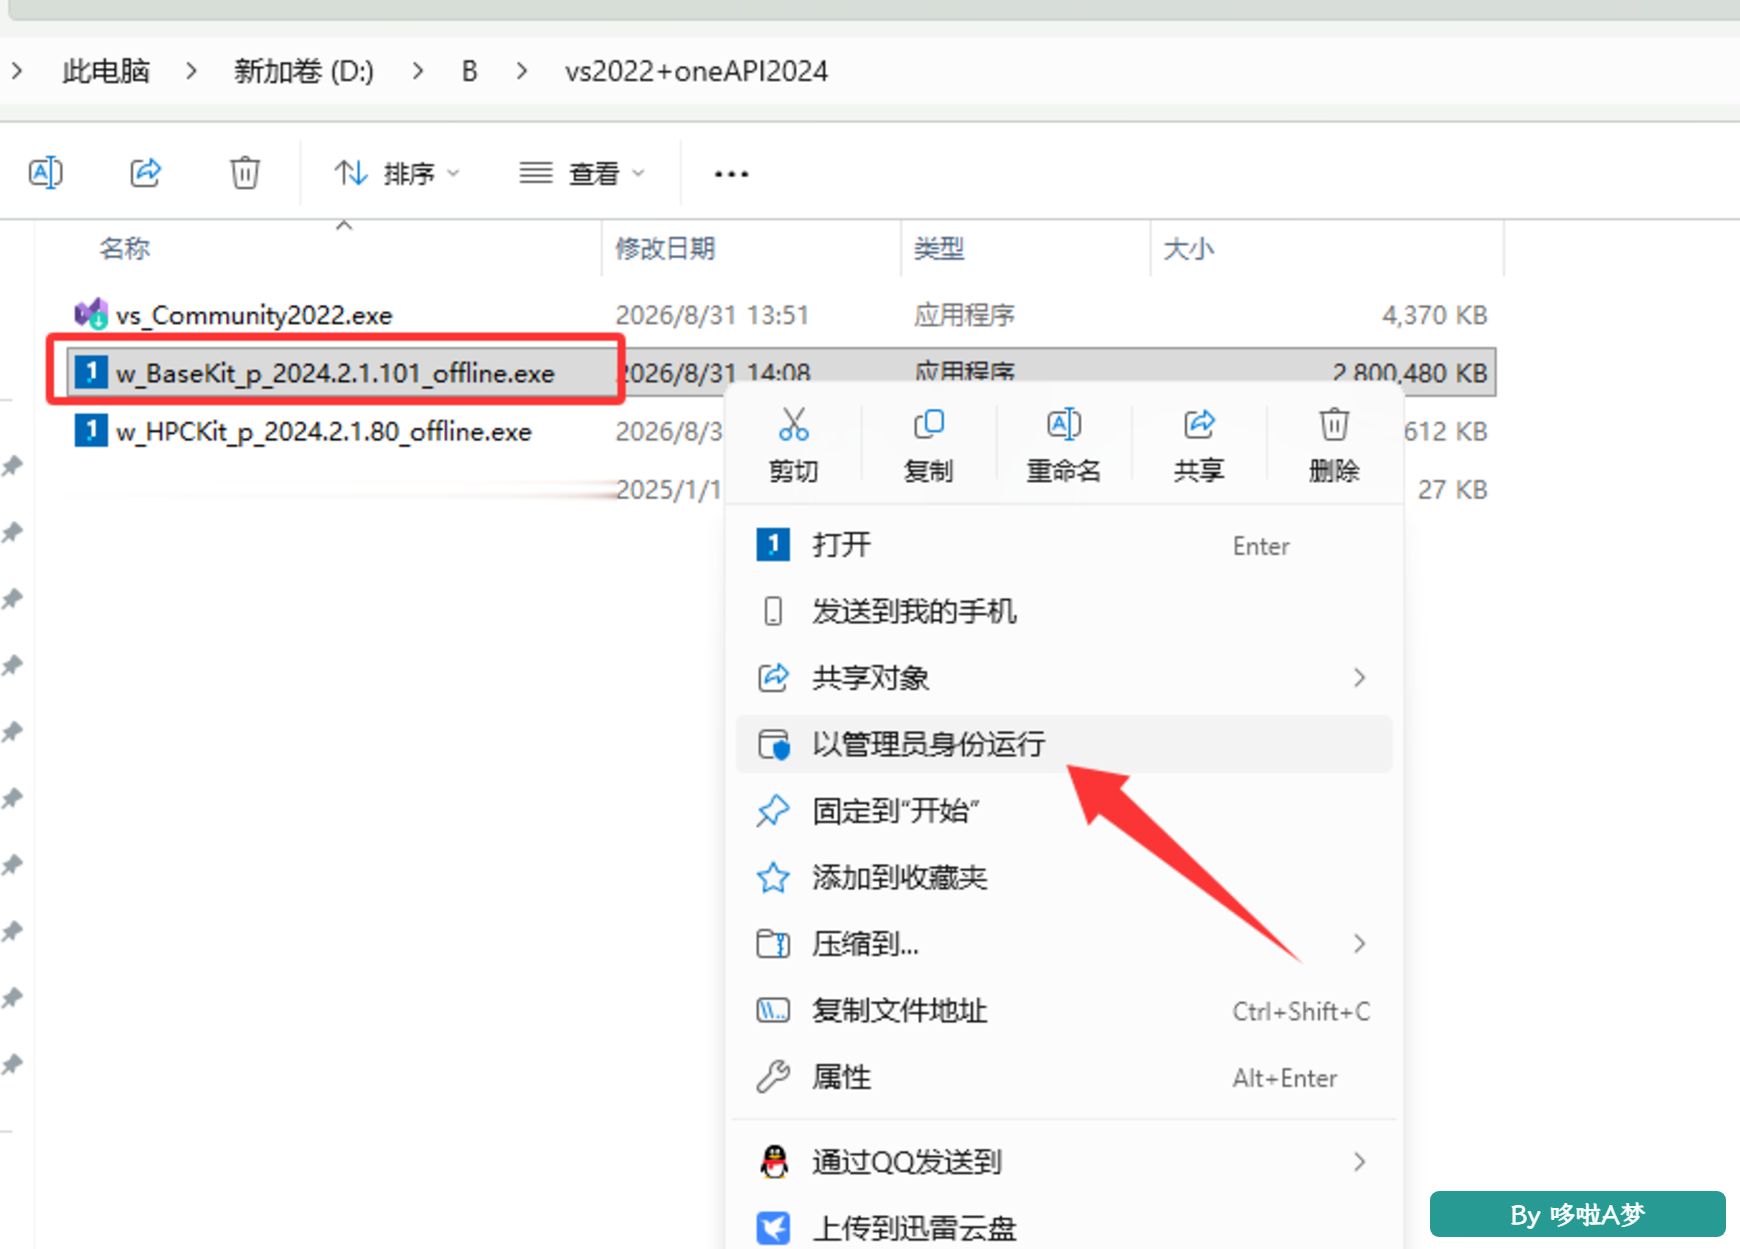Choose 复制文件地址 from the context menu

coord(1064,1011)
